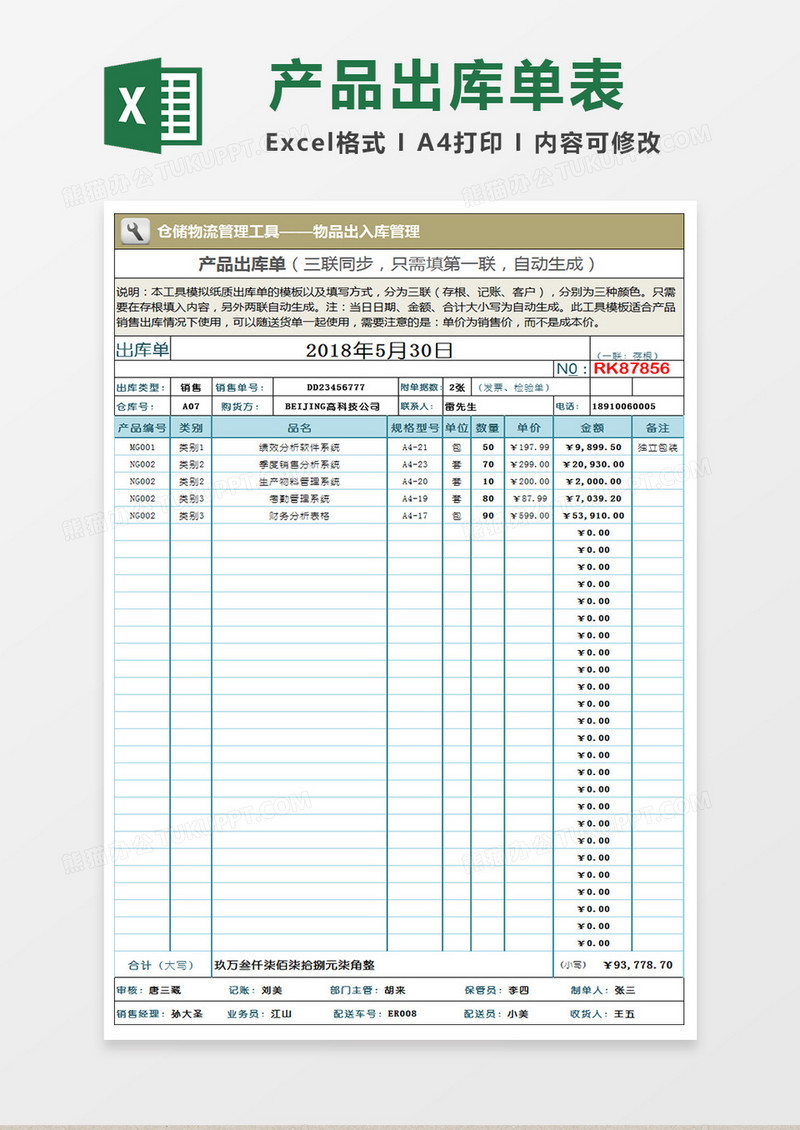
Task: Click quantity 70 in the A4-23 row
Action: point(488,464)
